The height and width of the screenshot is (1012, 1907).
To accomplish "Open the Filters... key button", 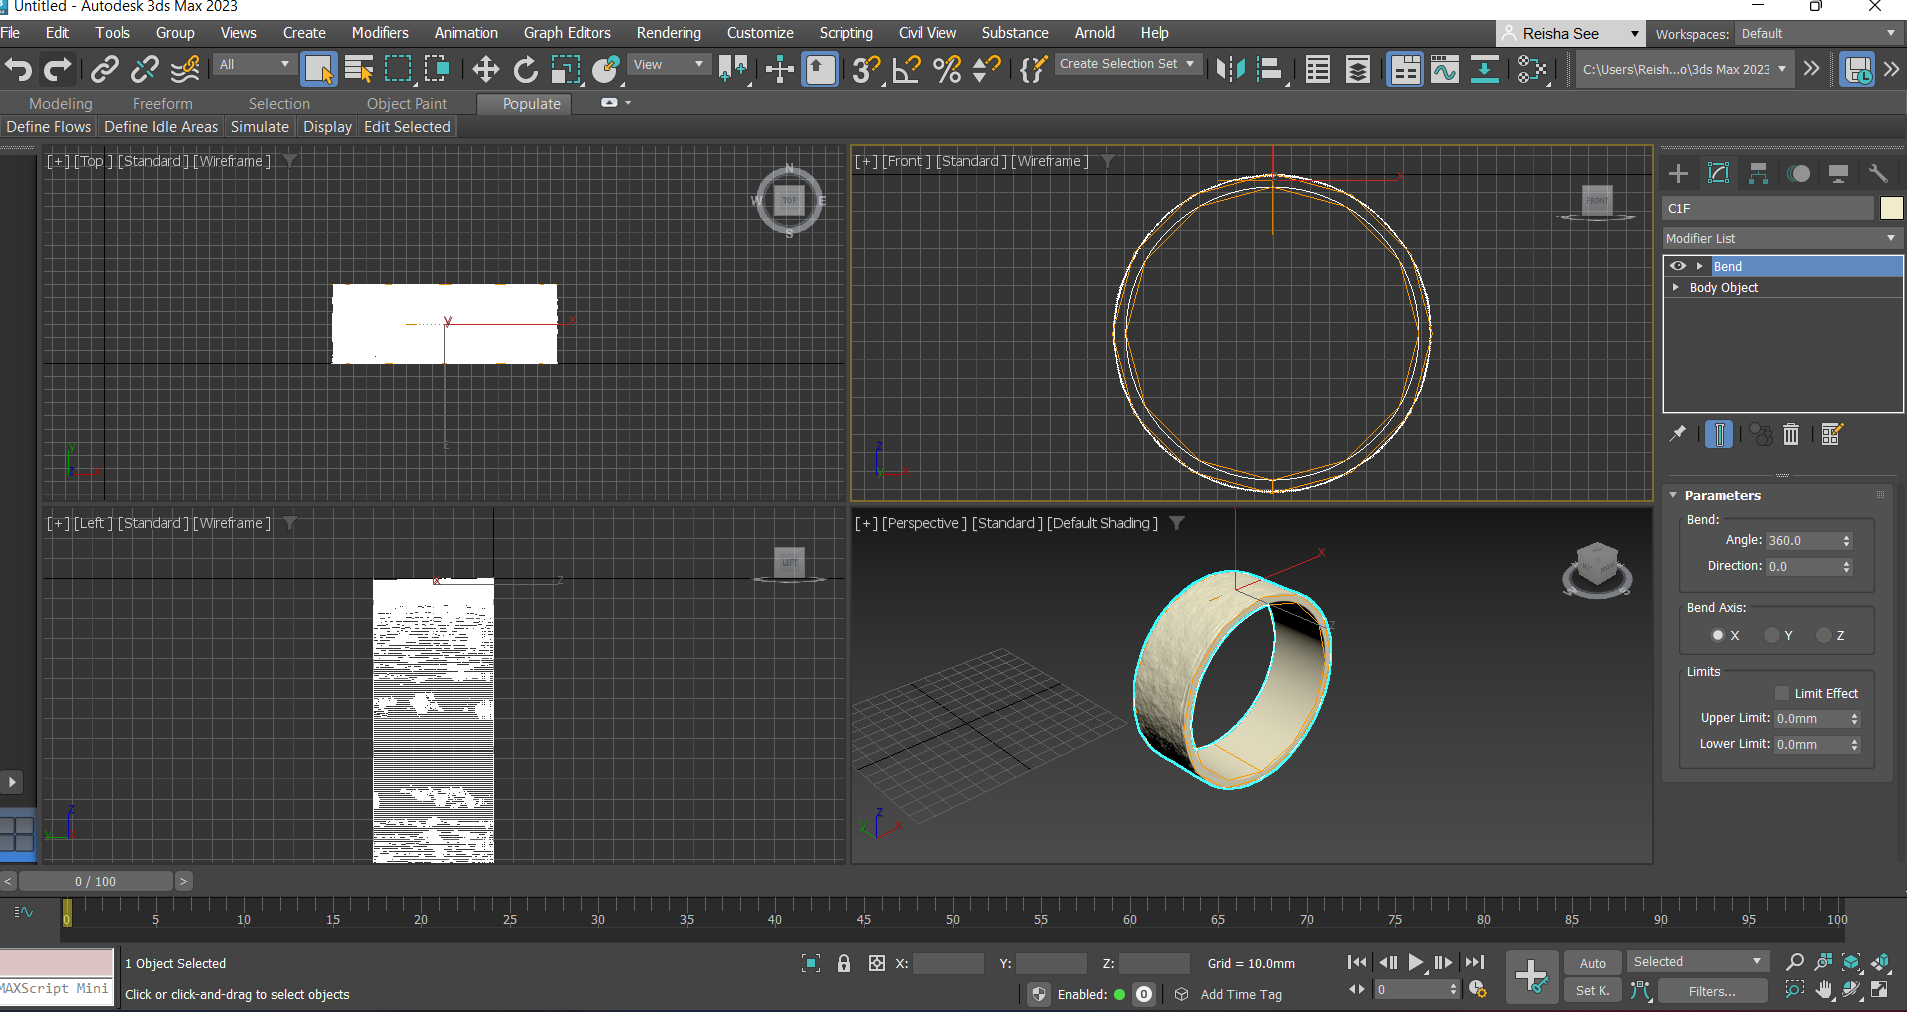I will pos(1712,991).
